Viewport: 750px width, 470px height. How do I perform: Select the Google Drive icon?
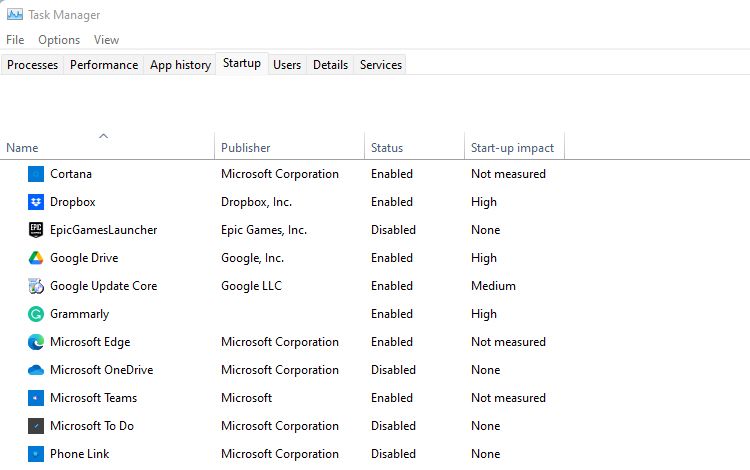click(36, 258)
